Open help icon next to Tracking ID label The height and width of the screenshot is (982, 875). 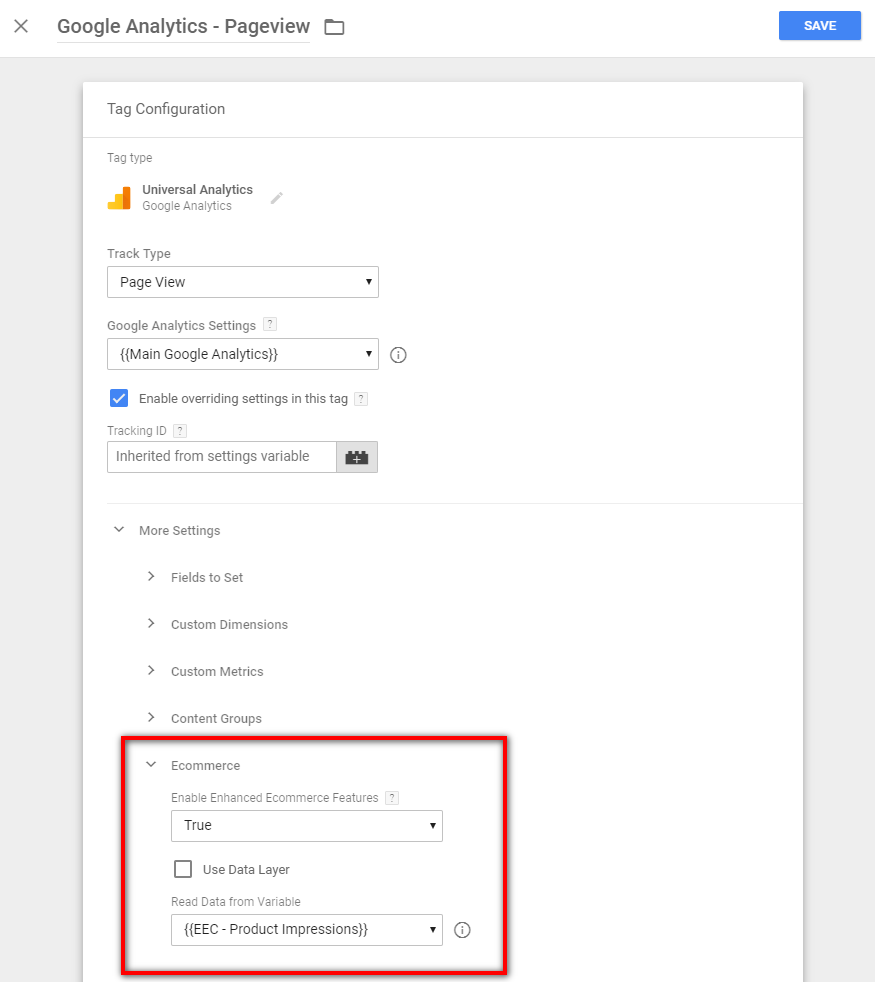[180, 431]
